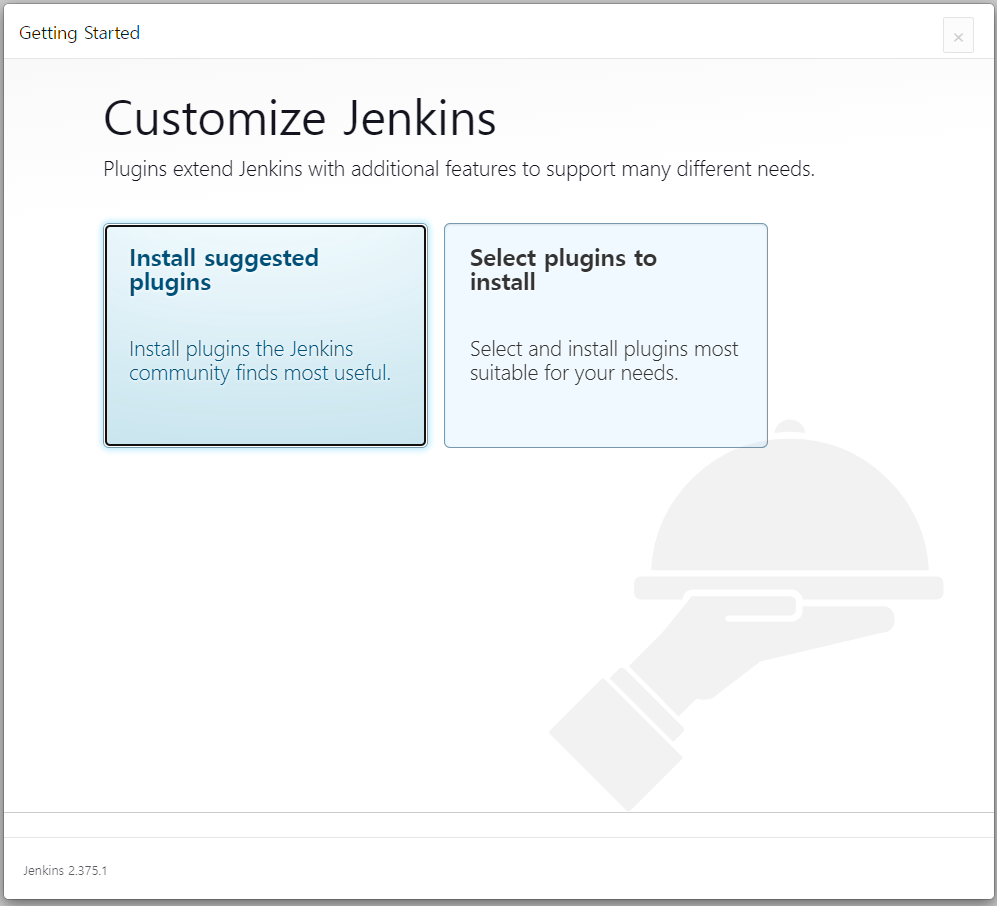Click 'Install plugins the Jenkins community finds most useful' text
The height and width of the screenshot is (906, 997).
259,360
